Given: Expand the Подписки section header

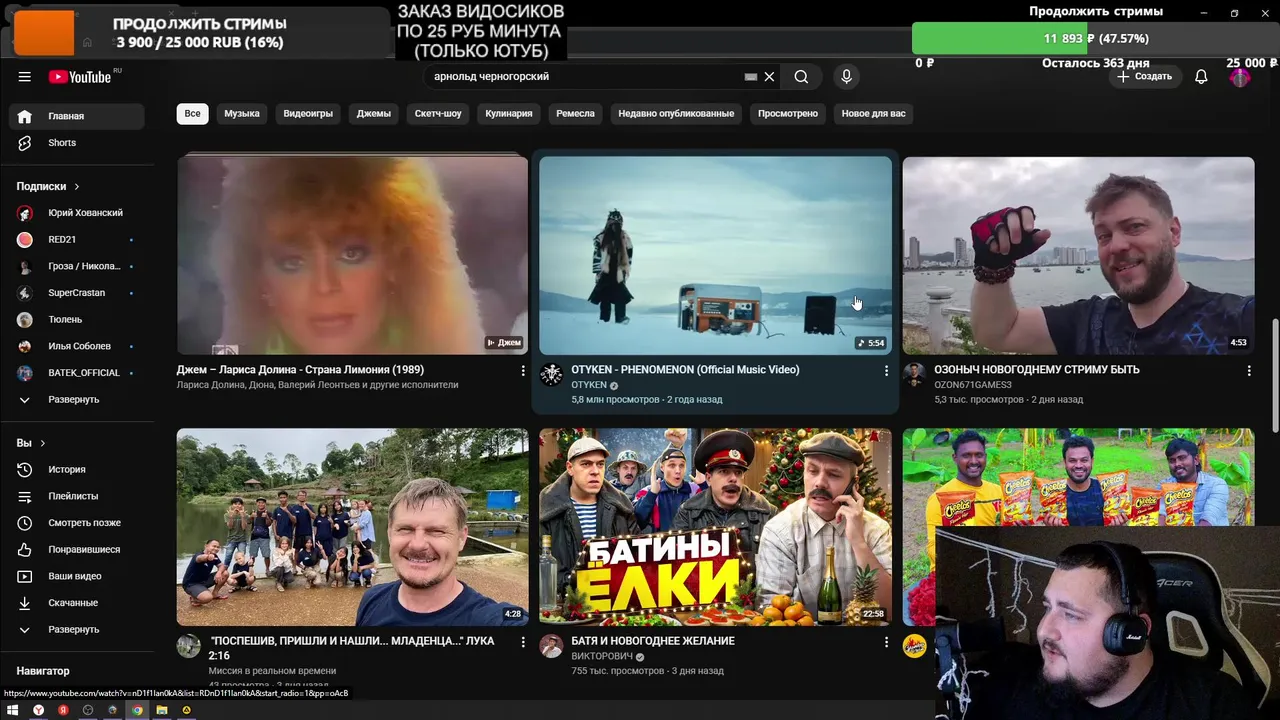Looking at the screenshot, I should (x=47, y=187).
